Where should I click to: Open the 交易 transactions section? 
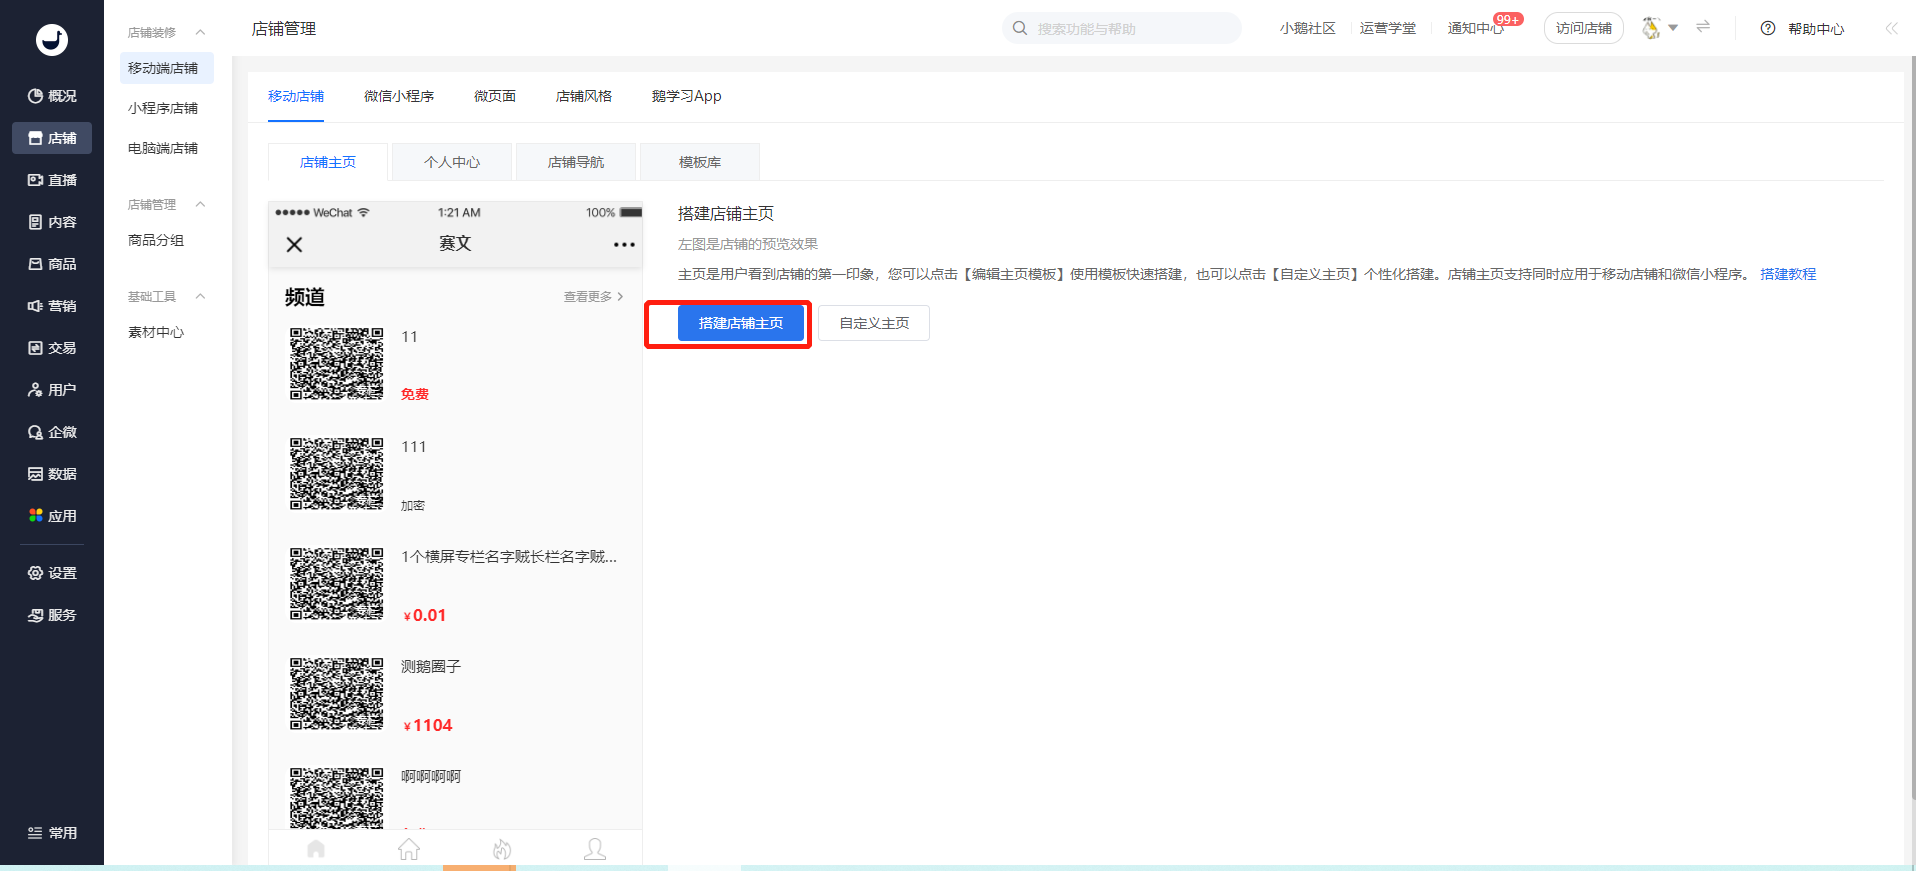pos(52,348)
